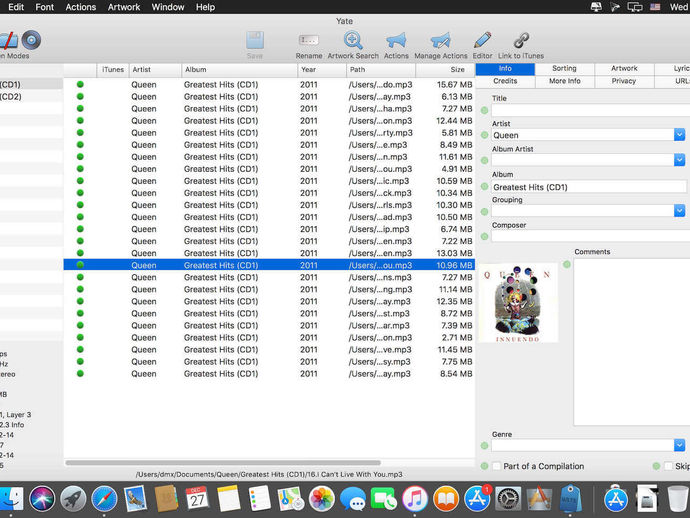The width and height of the screenshot is (690, 518).
Task: Open Yate tag icon in dock
Action: [570, 499]
